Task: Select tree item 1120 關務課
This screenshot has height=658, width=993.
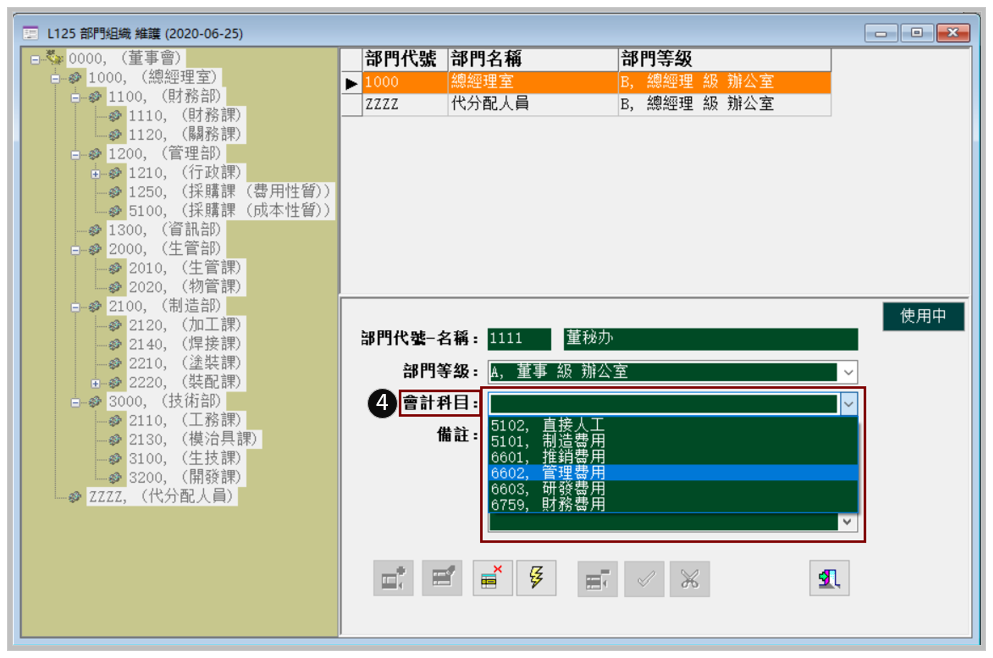Action: pos(185,135)
